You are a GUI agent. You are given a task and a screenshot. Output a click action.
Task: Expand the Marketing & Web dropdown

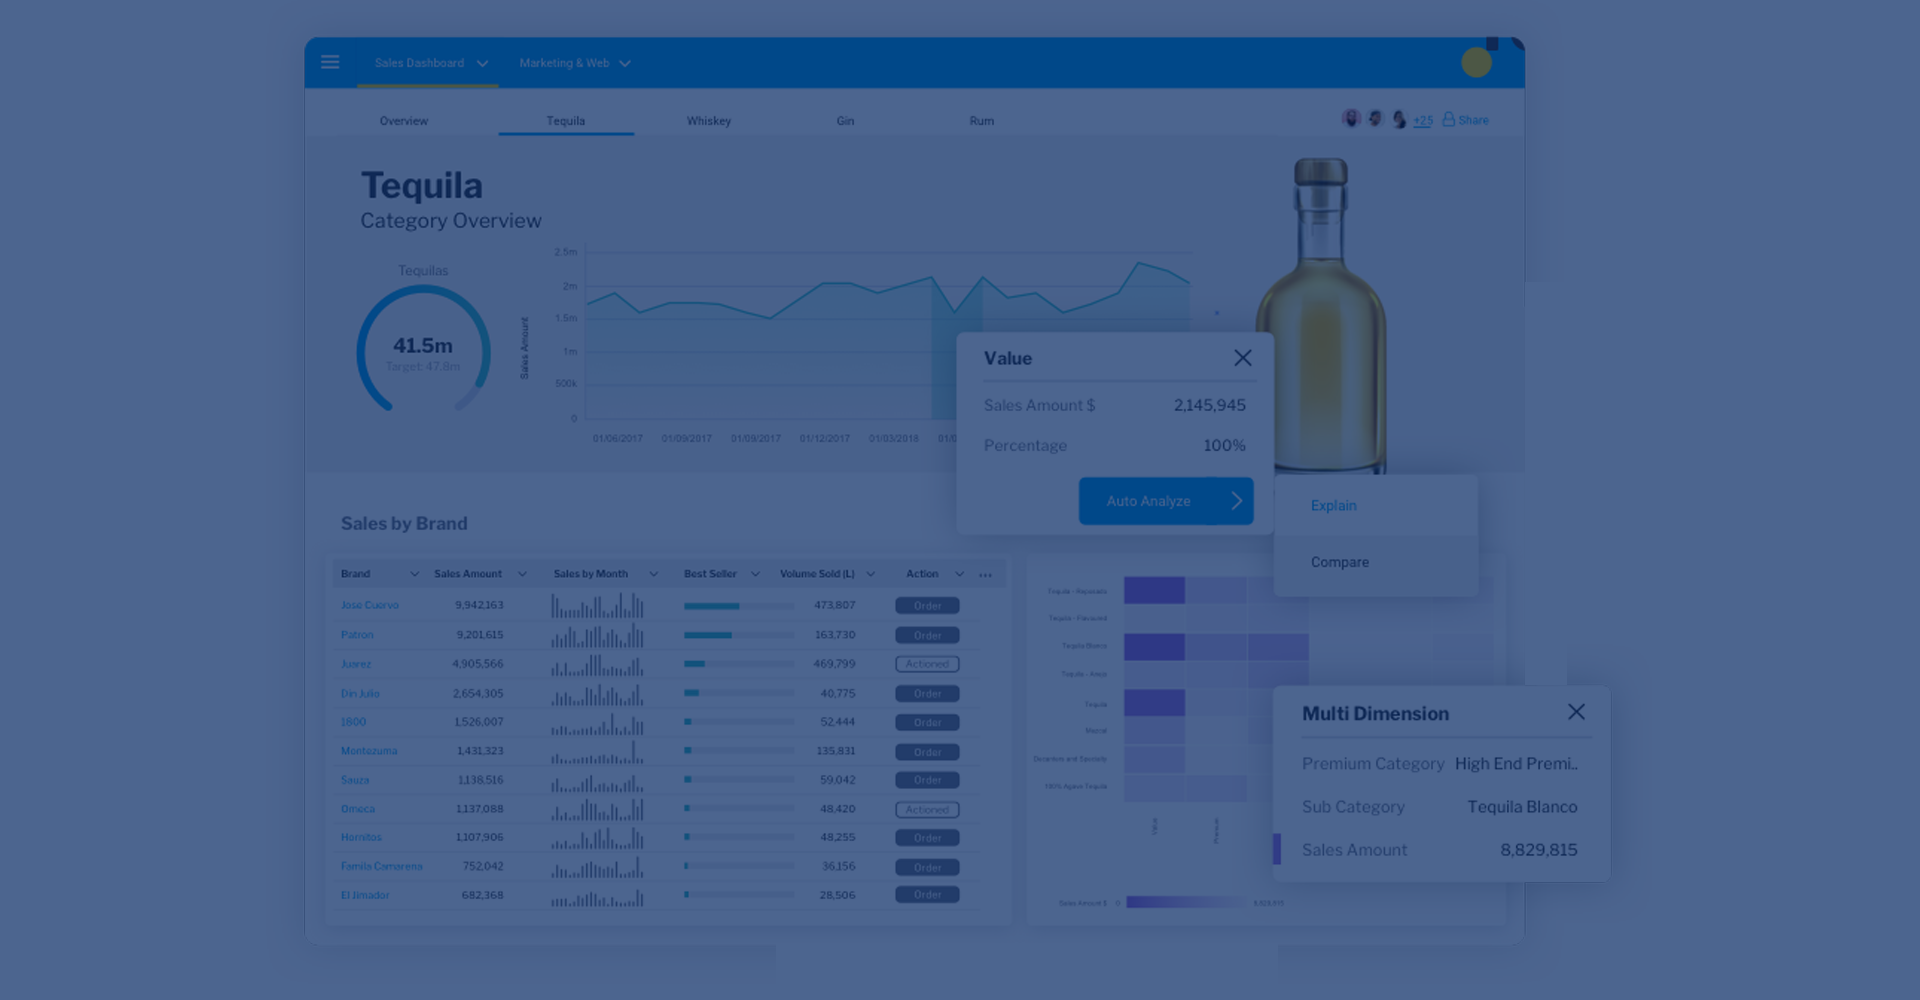click(x=625, y=63)
